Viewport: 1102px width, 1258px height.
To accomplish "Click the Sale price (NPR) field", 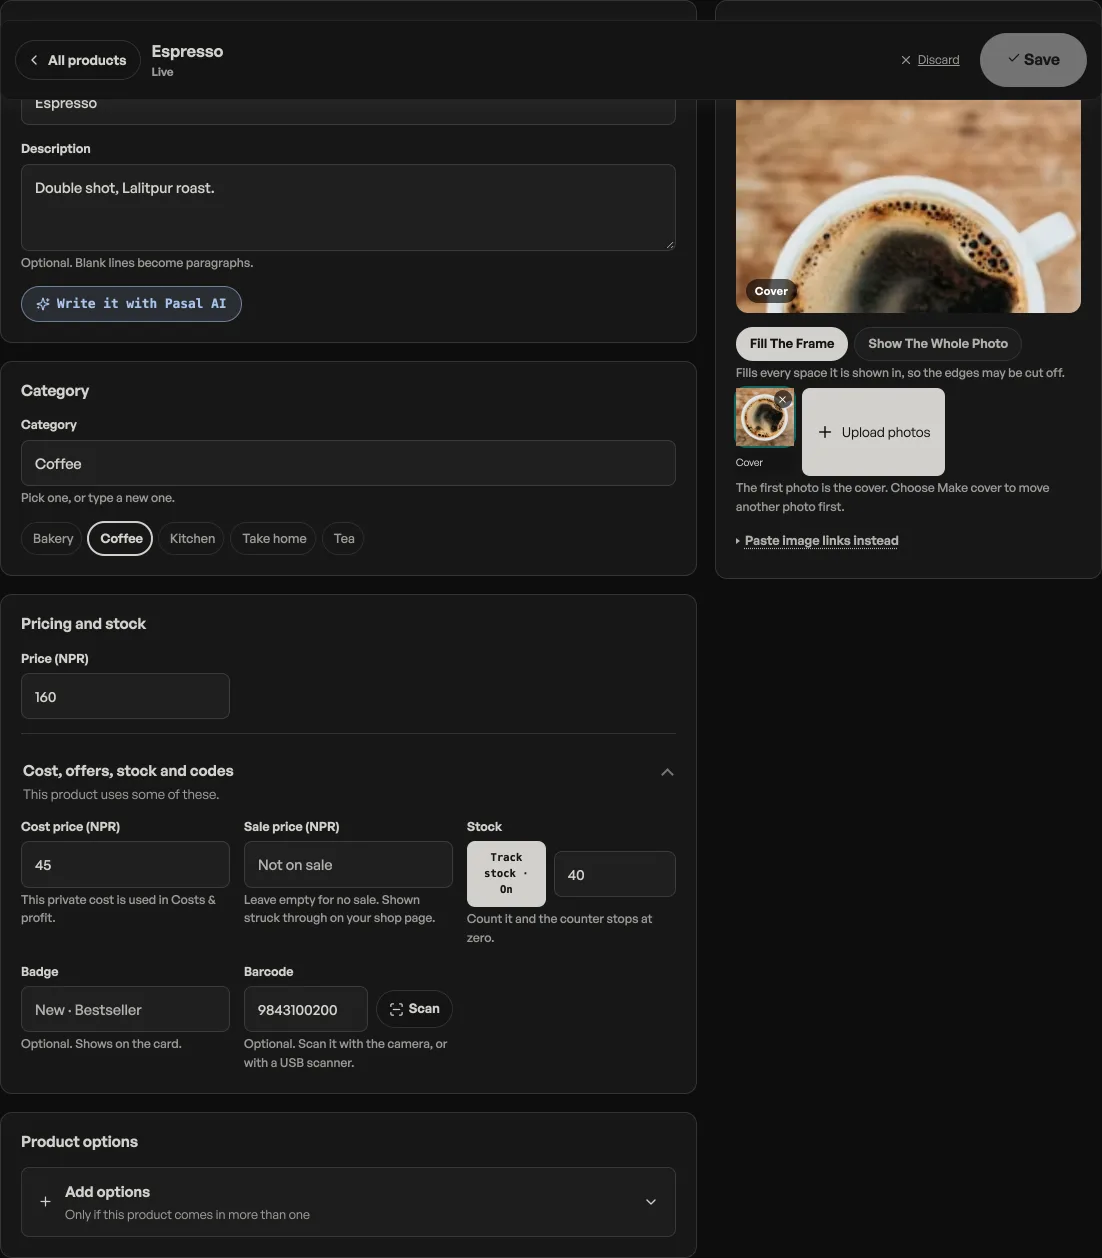I will 348,864.
